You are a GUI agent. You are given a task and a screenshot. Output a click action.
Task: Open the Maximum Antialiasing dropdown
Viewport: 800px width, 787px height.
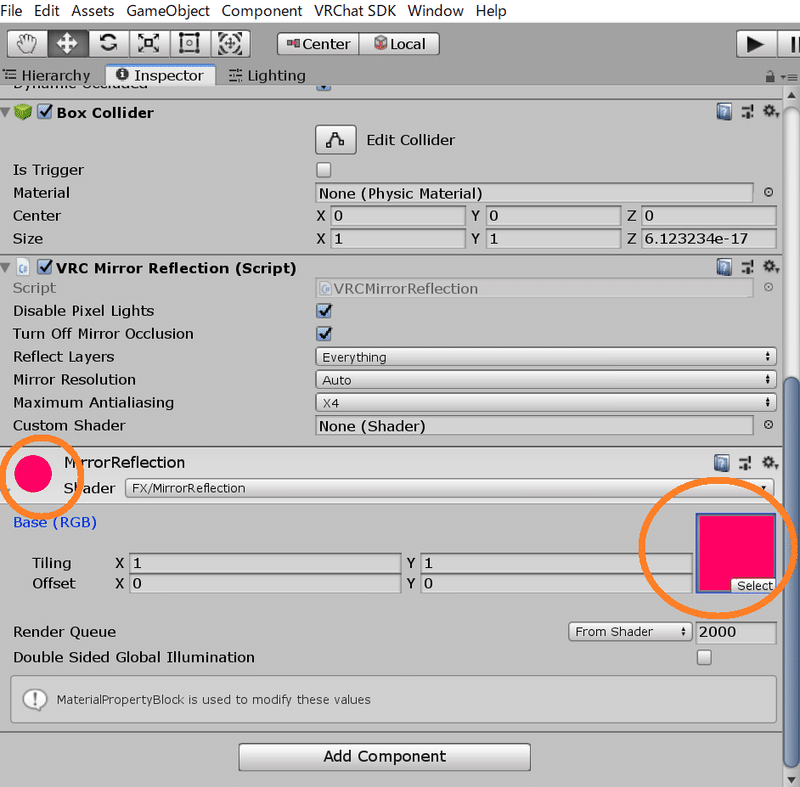pos(545,402)
